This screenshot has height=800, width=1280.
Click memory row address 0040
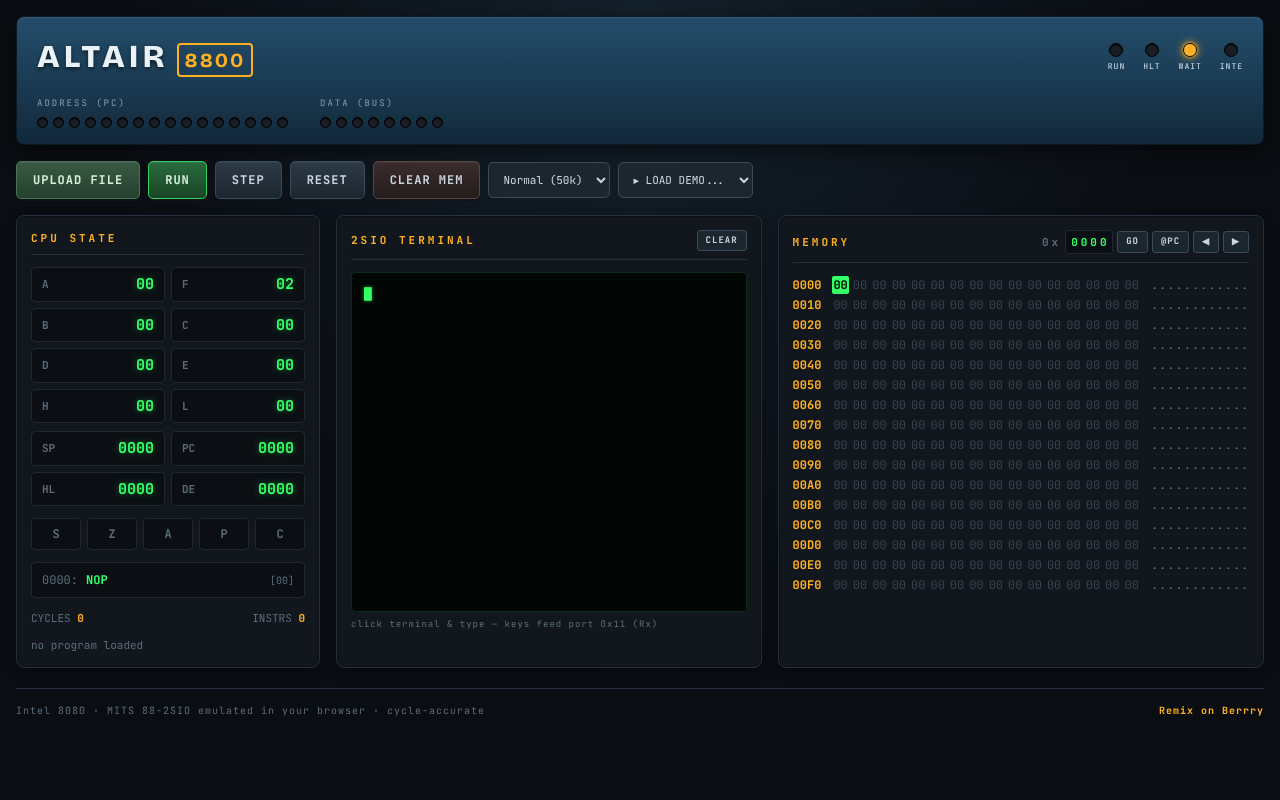click(807, 365)
